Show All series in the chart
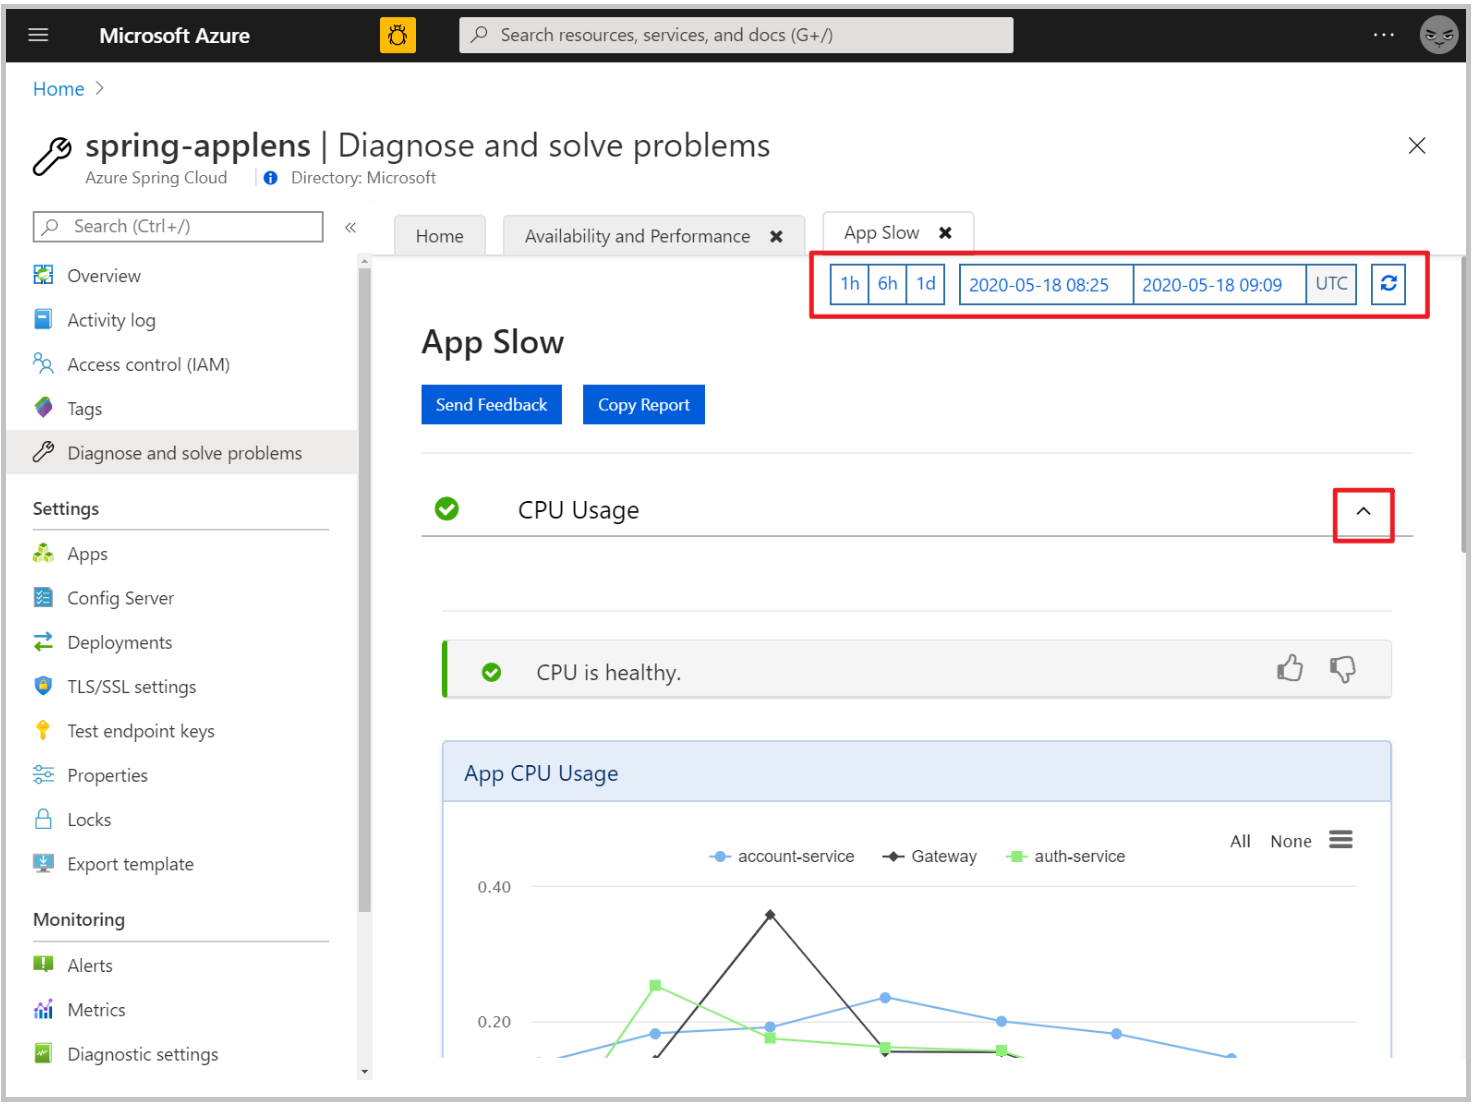Viewport: 1473px width, 1104px height. (x=1240, y=842)
